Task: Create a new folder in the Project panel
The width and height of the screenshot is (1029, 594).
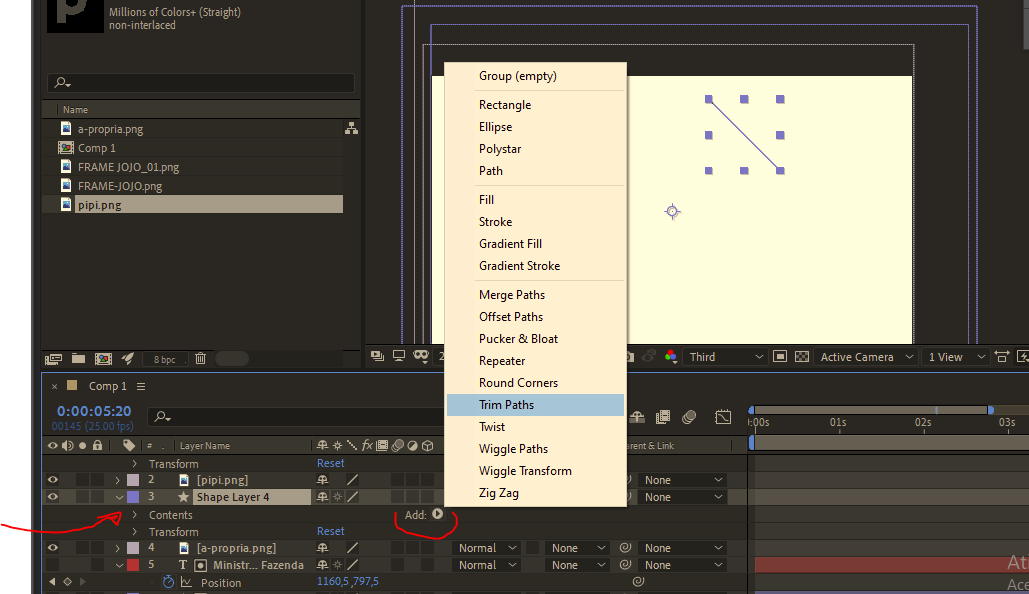Action: click(79, 358)
